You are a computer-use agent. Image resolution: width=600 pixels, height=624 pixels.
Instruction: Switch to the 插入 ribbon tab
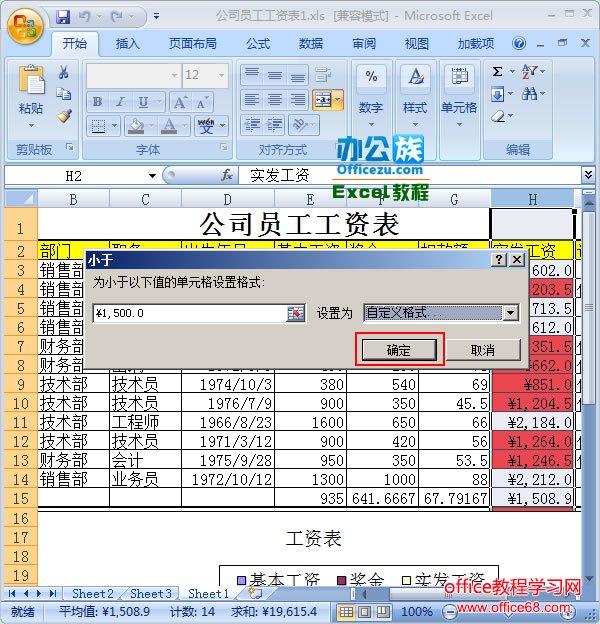[127, 43]
